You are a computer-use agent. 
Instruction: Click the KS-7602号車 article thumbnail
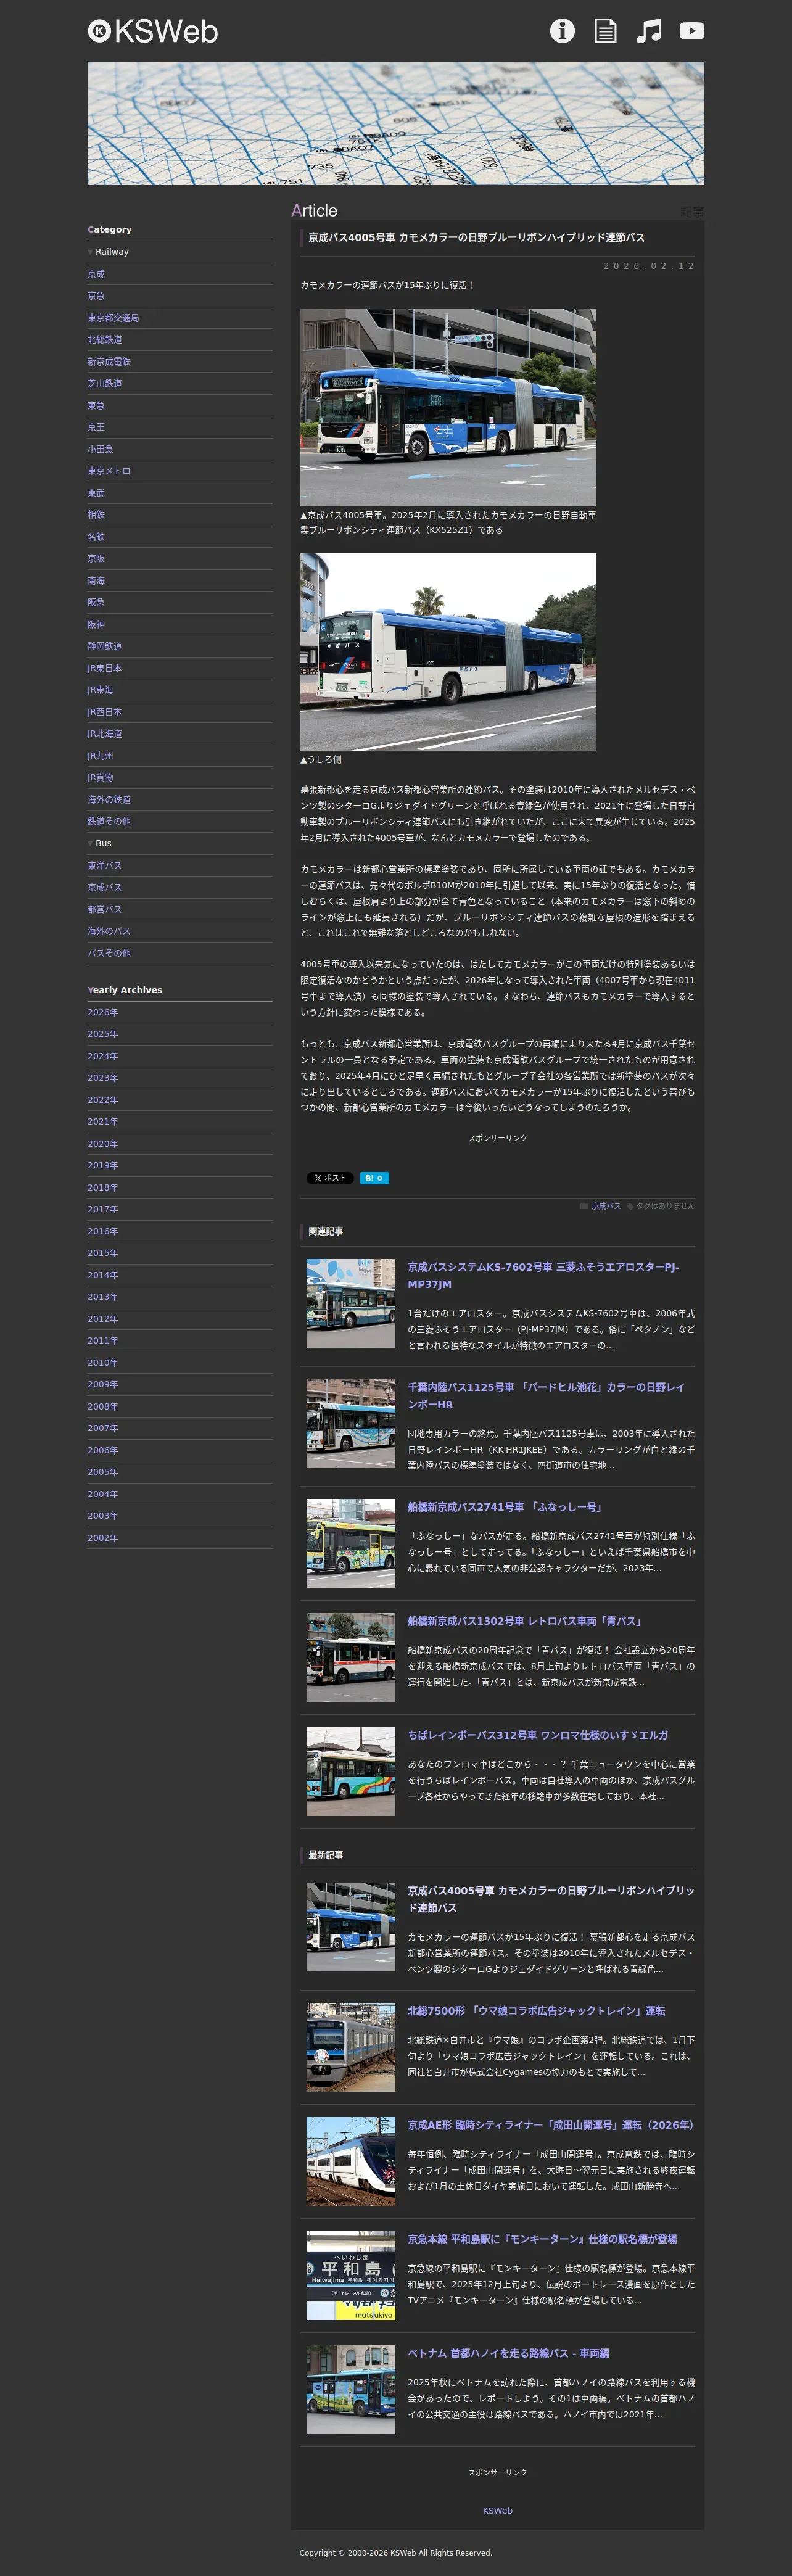(x=351, y=1303)
